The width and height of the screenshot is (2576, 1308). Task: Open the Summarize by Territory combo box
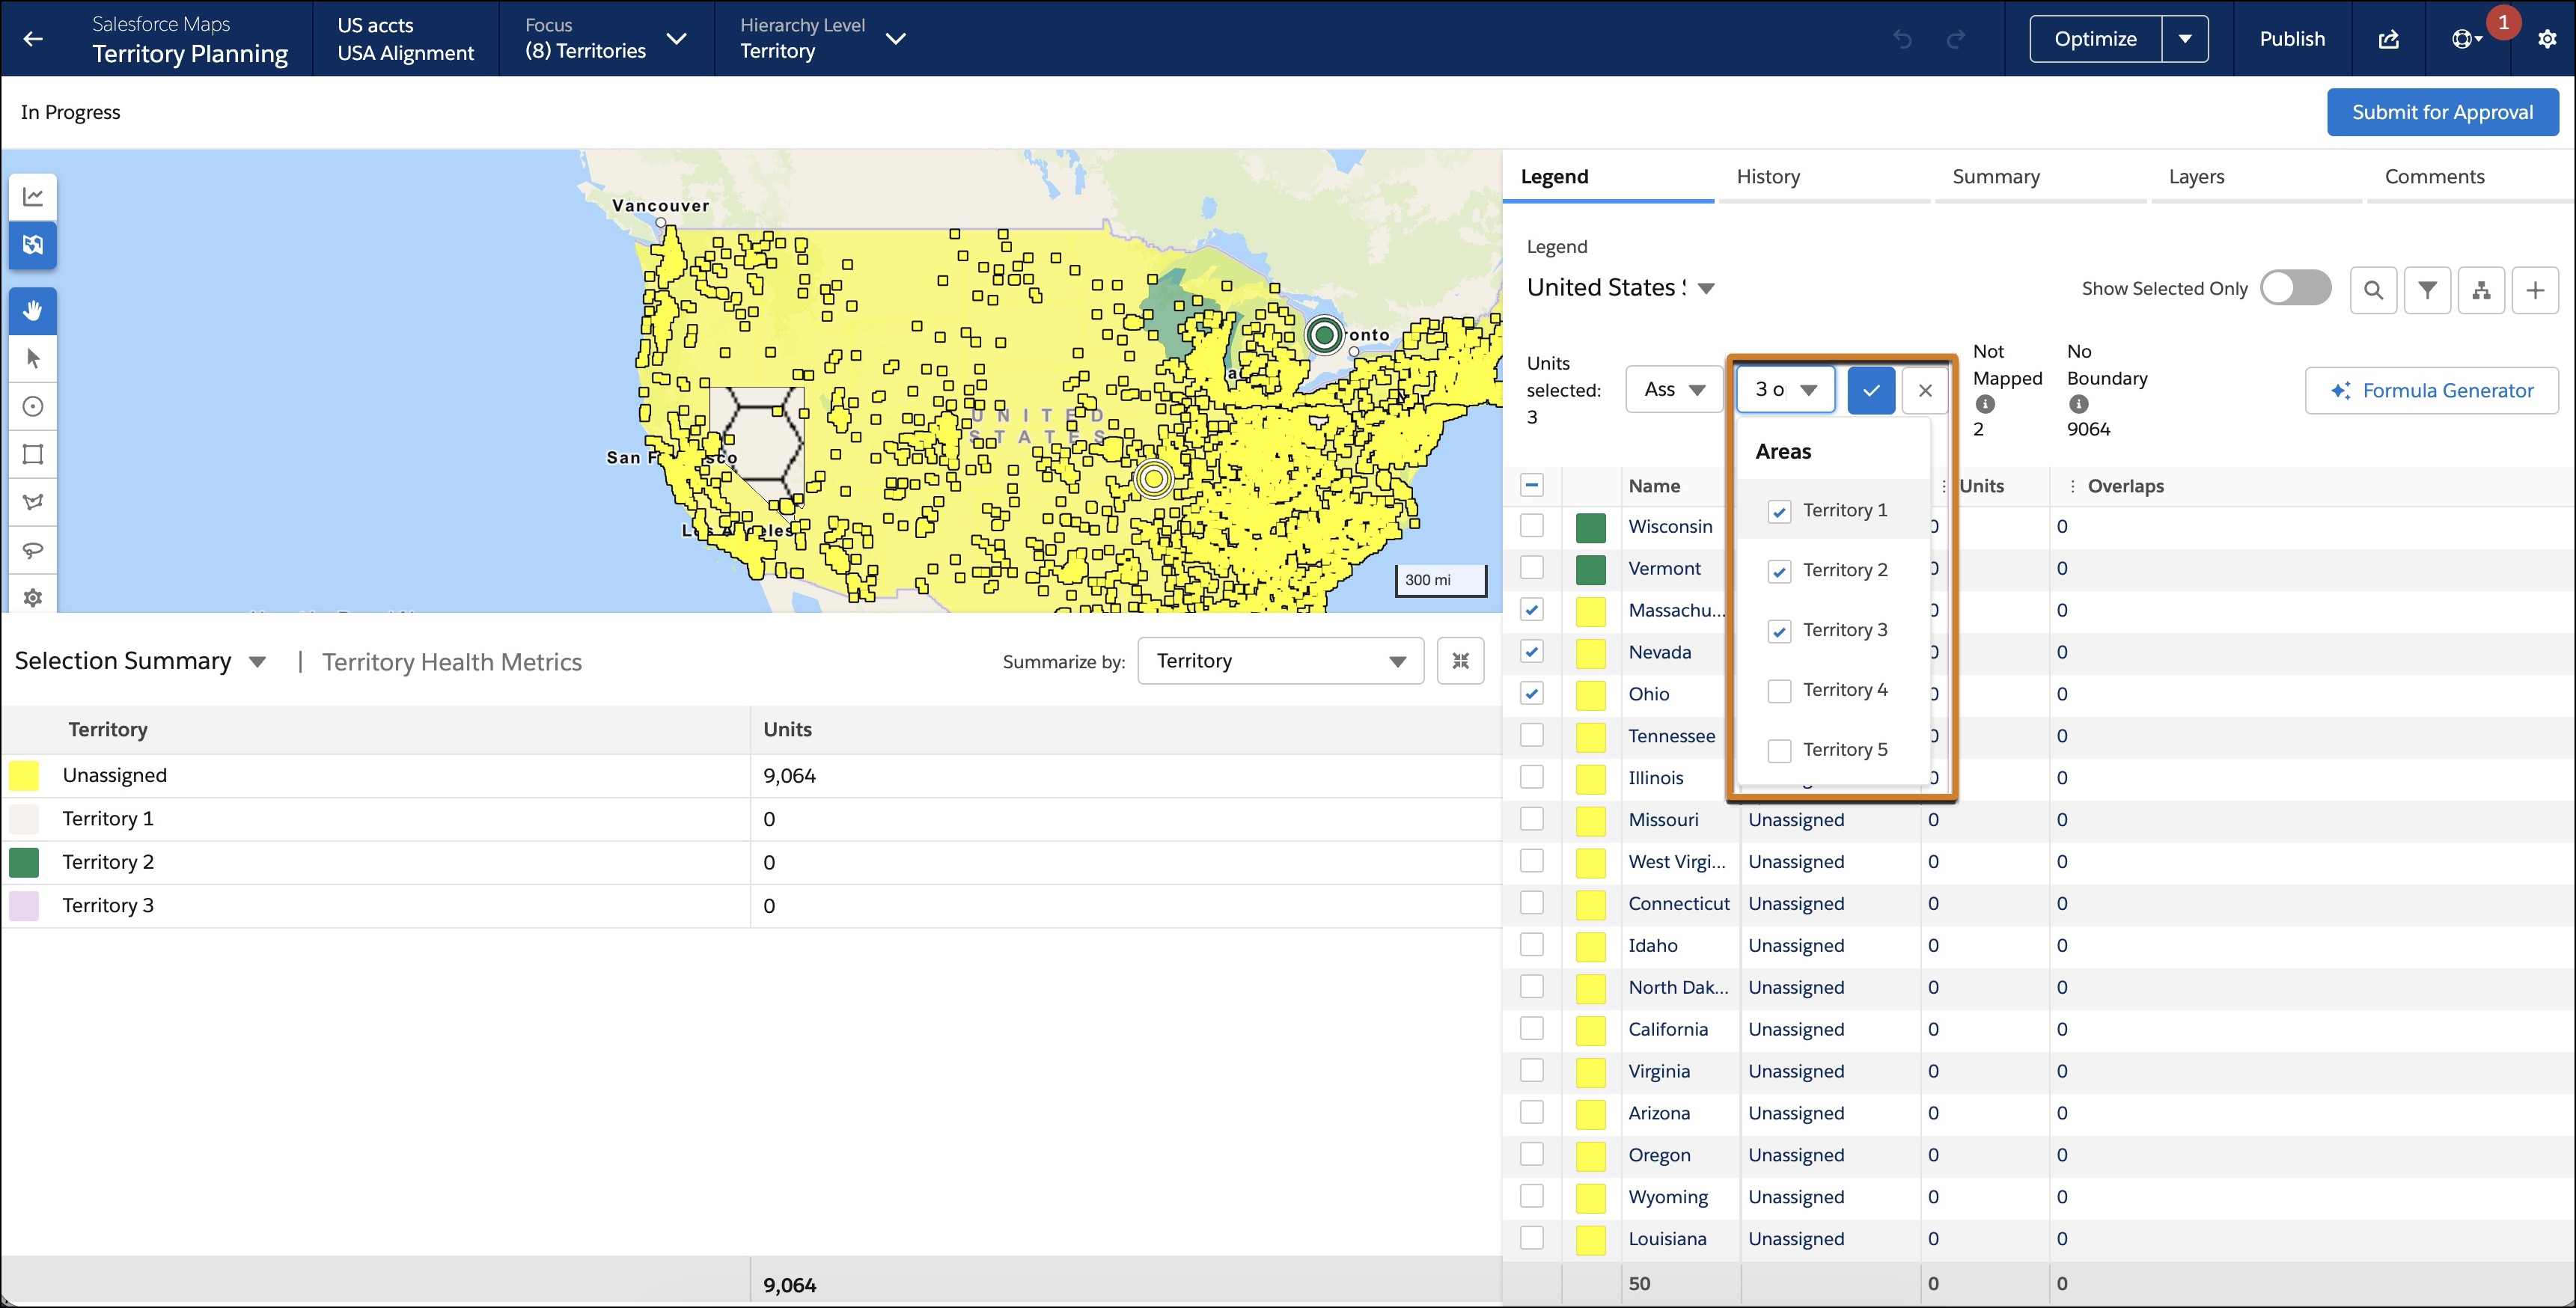click(x=1280, y=661)
